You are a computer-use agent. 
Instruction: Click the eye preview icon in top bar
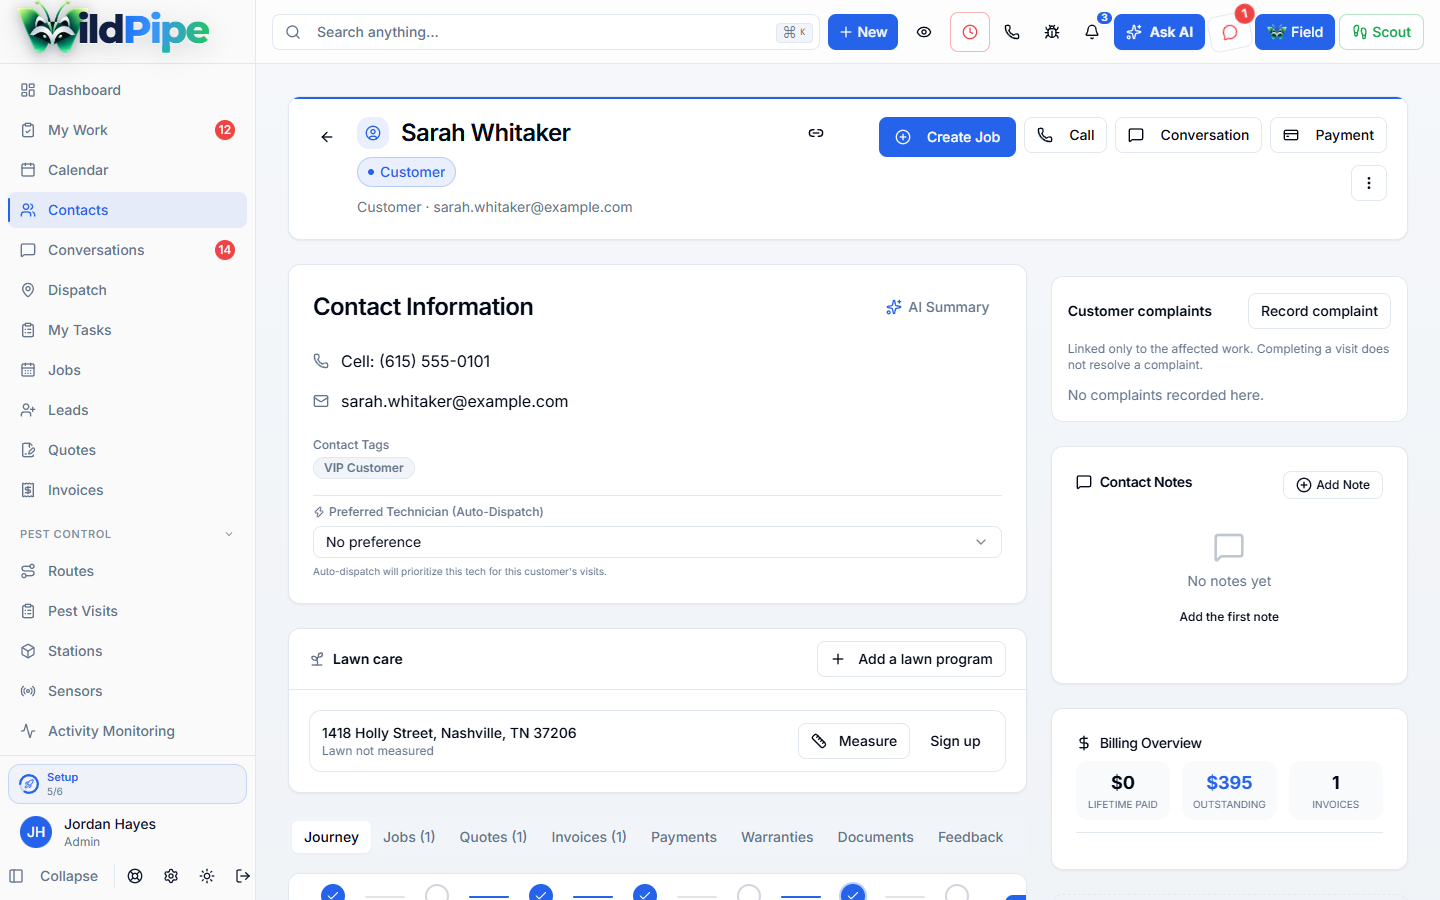[924, 32]
